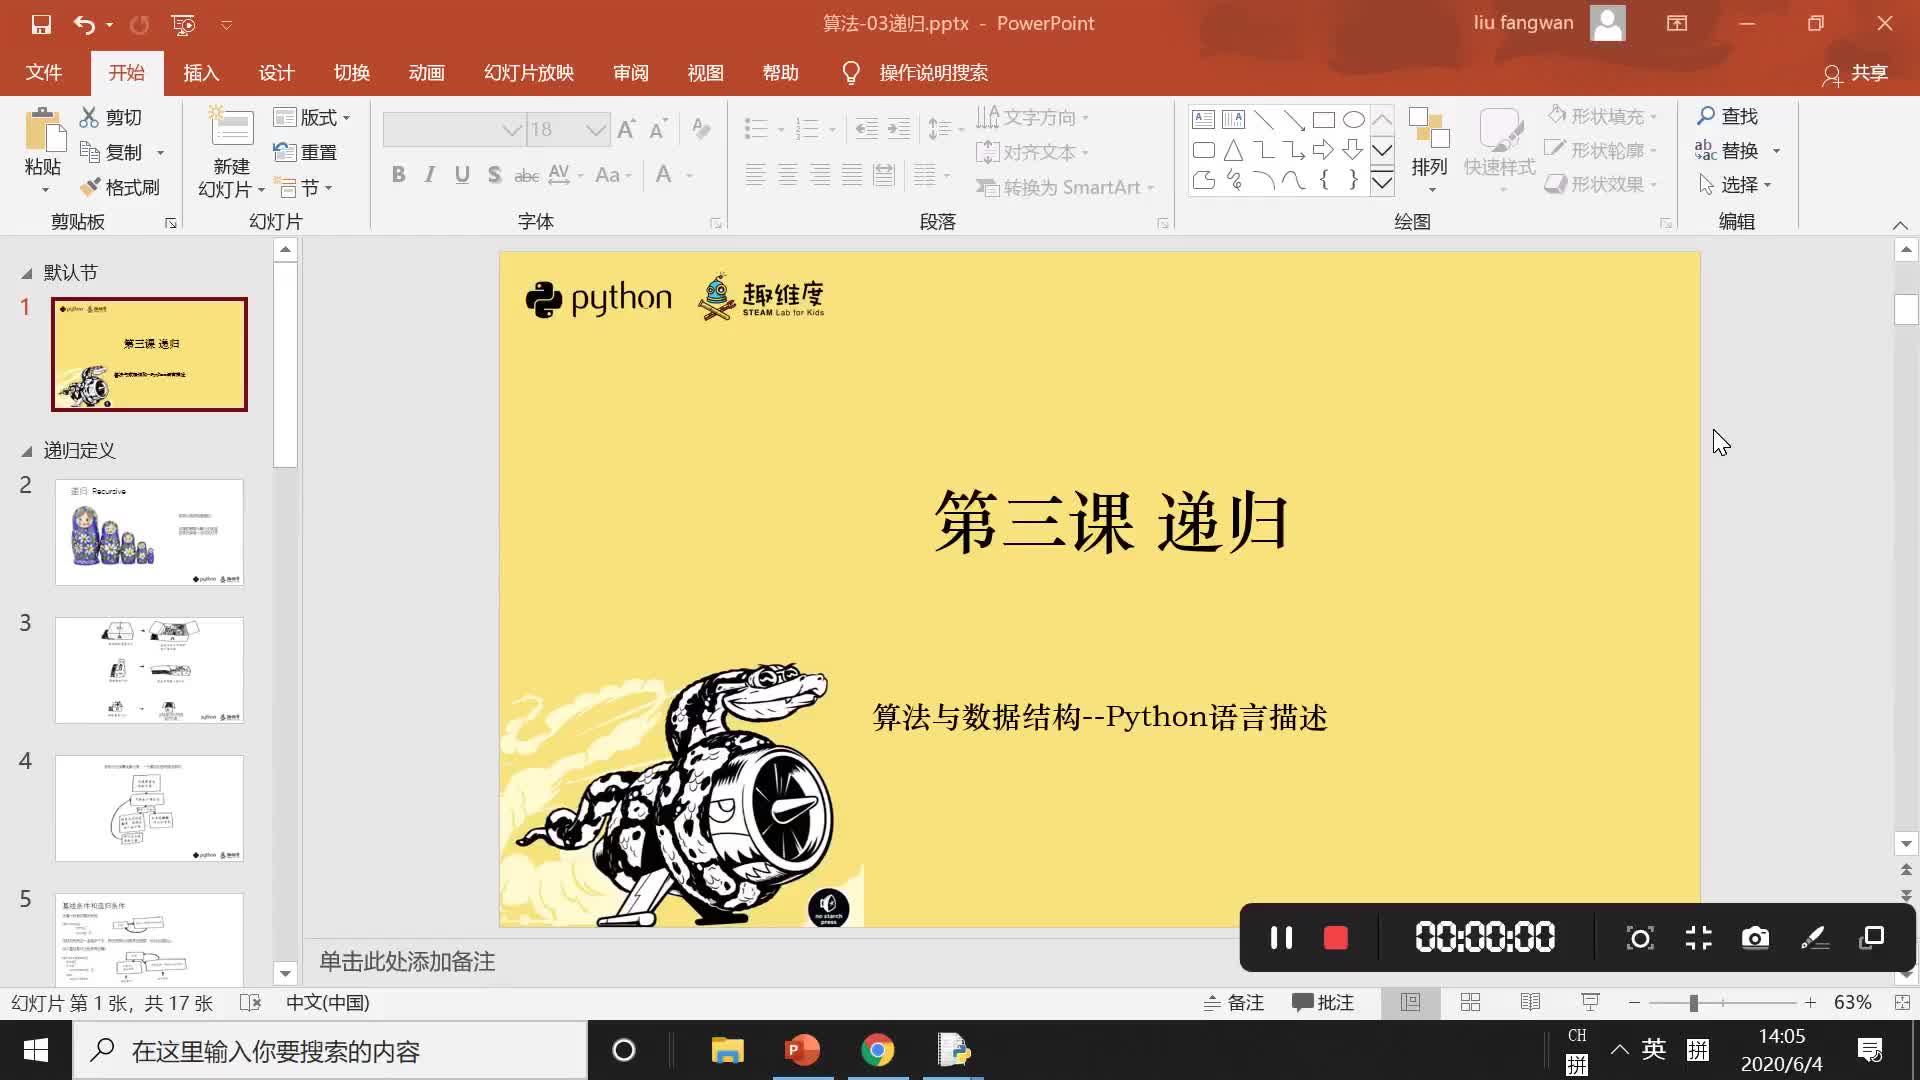The height and width of the screenshot is (1080, 1920).
Task: Switch to the Slide Show (幻灯片放映) tab
Action: [x=529, y=73]
